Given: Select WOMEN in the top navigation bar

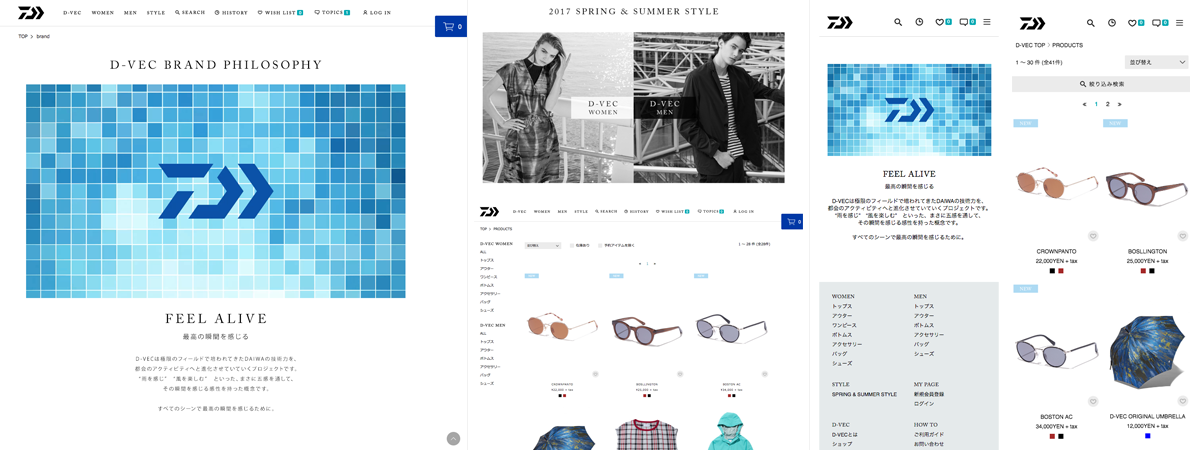Looking at the screenshot, I should pyautogui.click(x=103, y=13).
